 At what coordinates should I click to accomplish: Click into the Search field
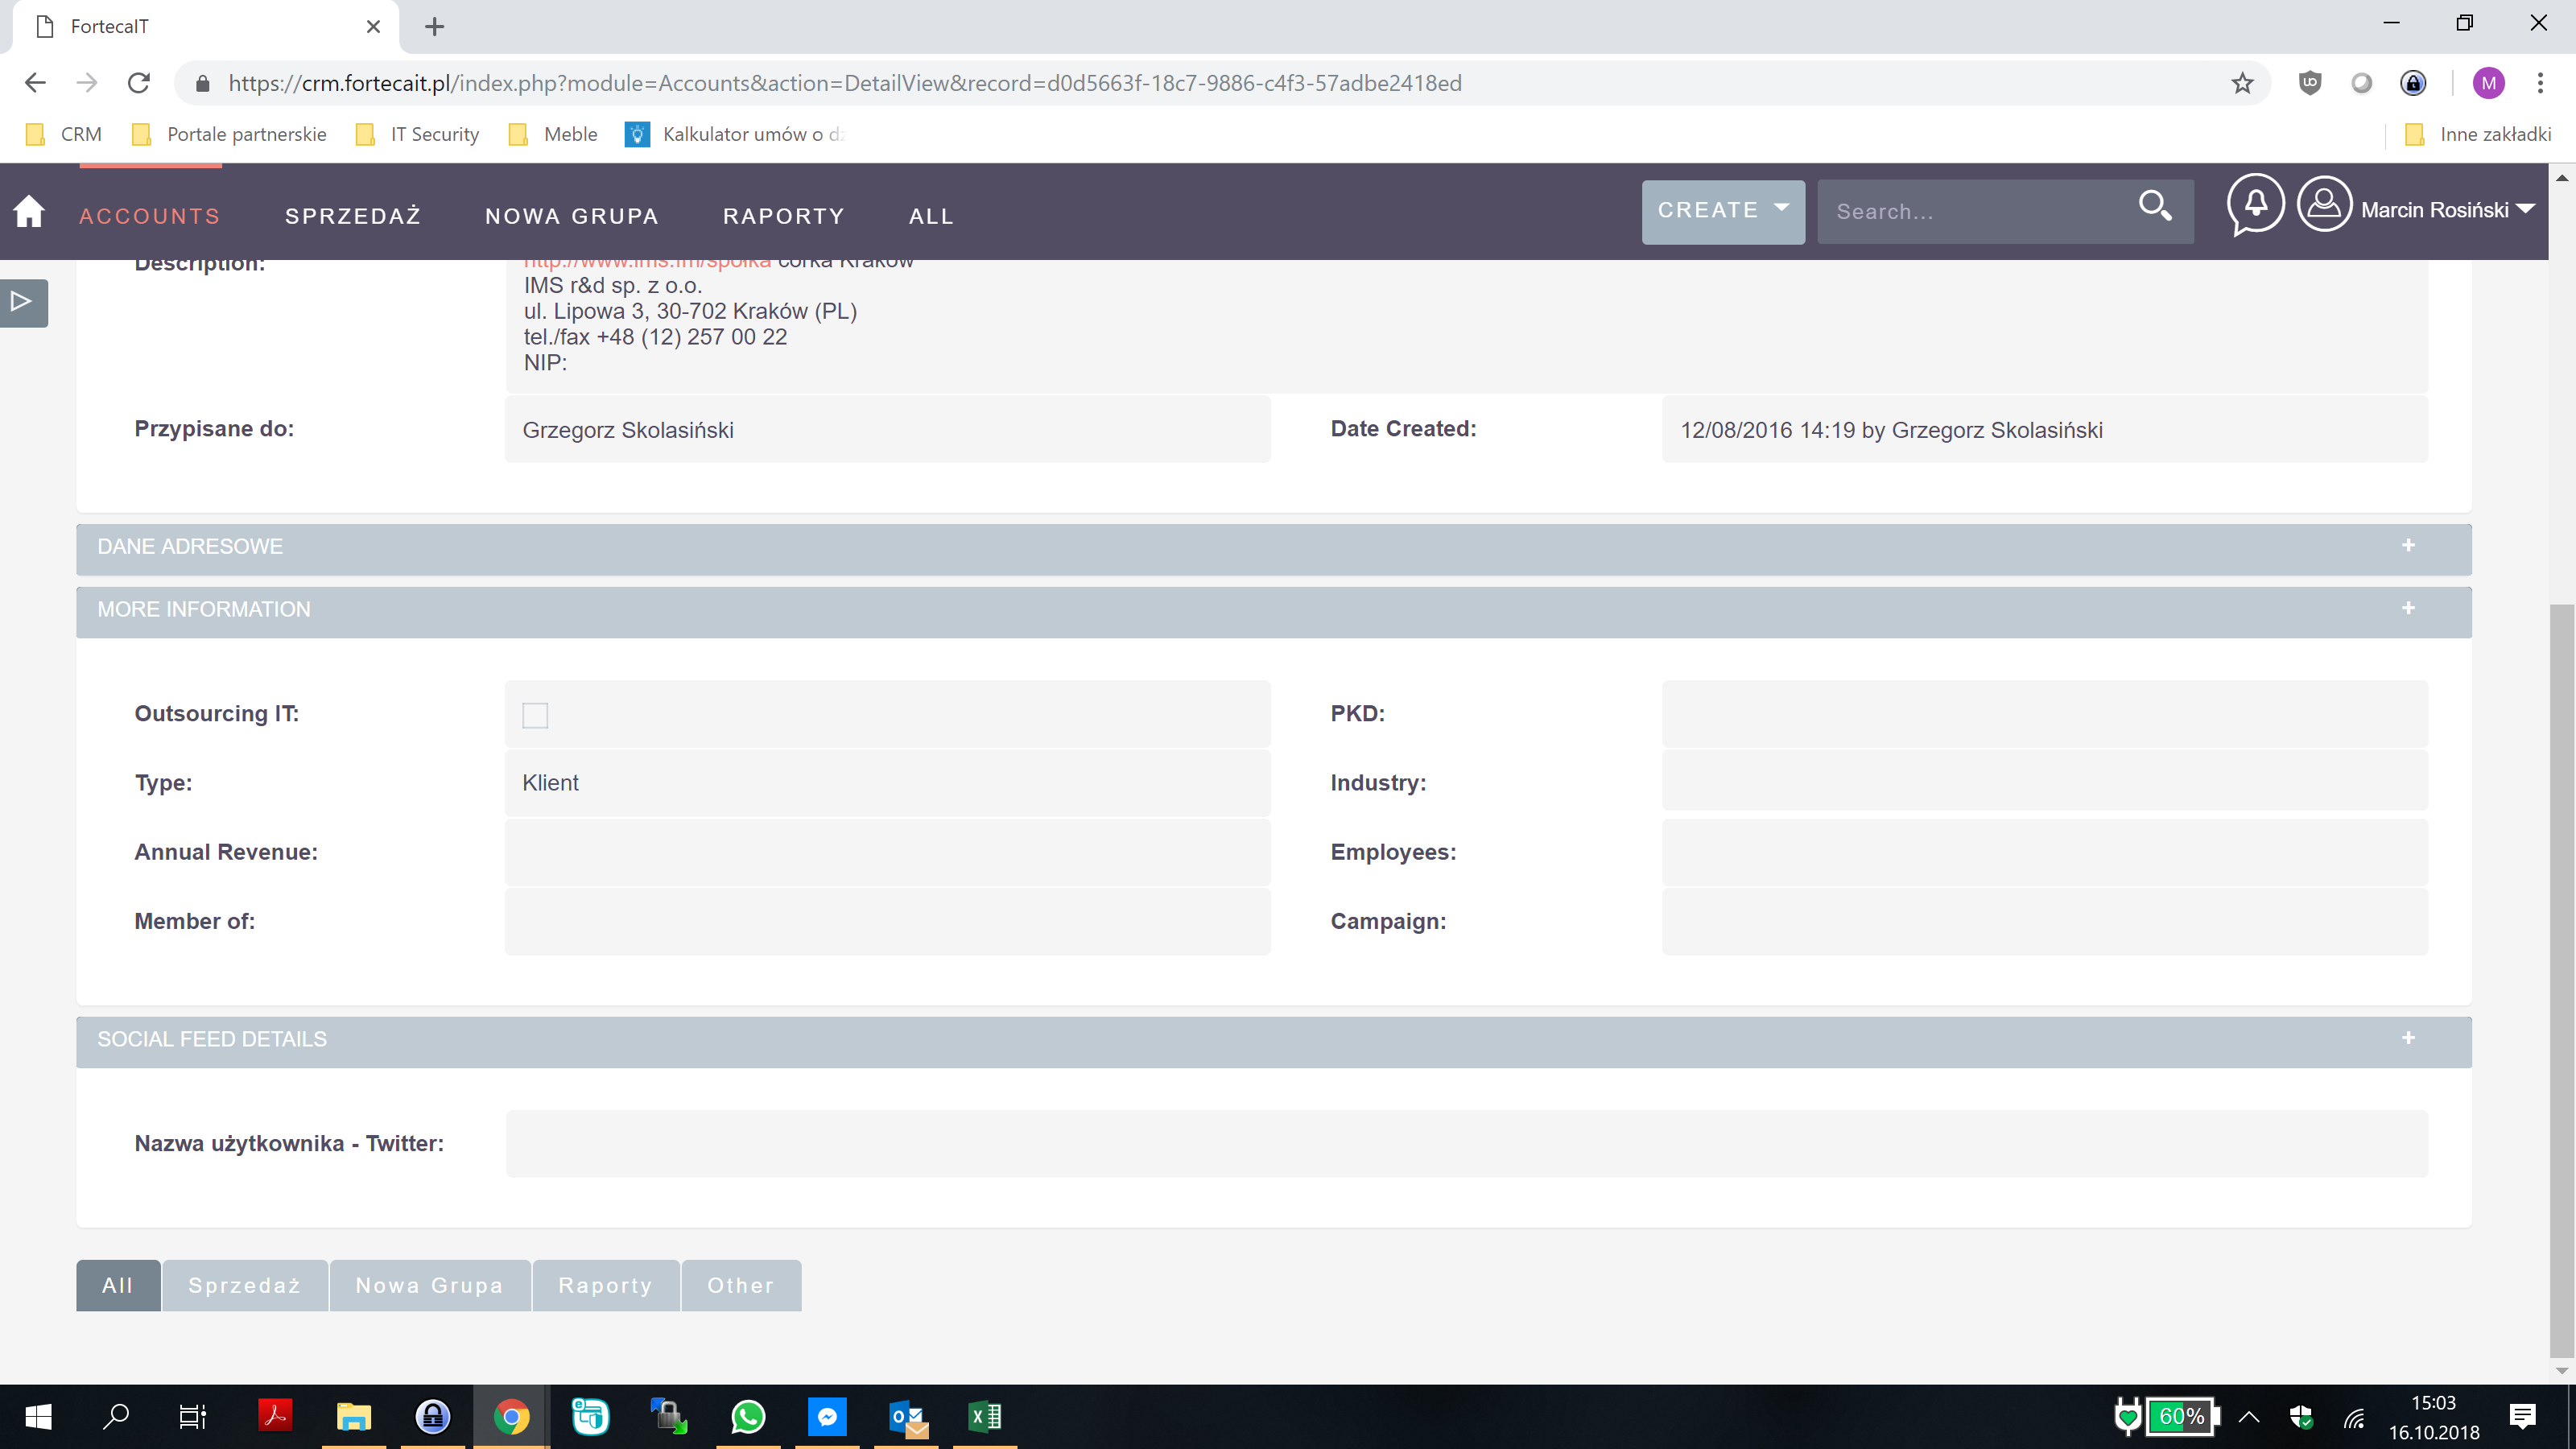click(1970, 212)
